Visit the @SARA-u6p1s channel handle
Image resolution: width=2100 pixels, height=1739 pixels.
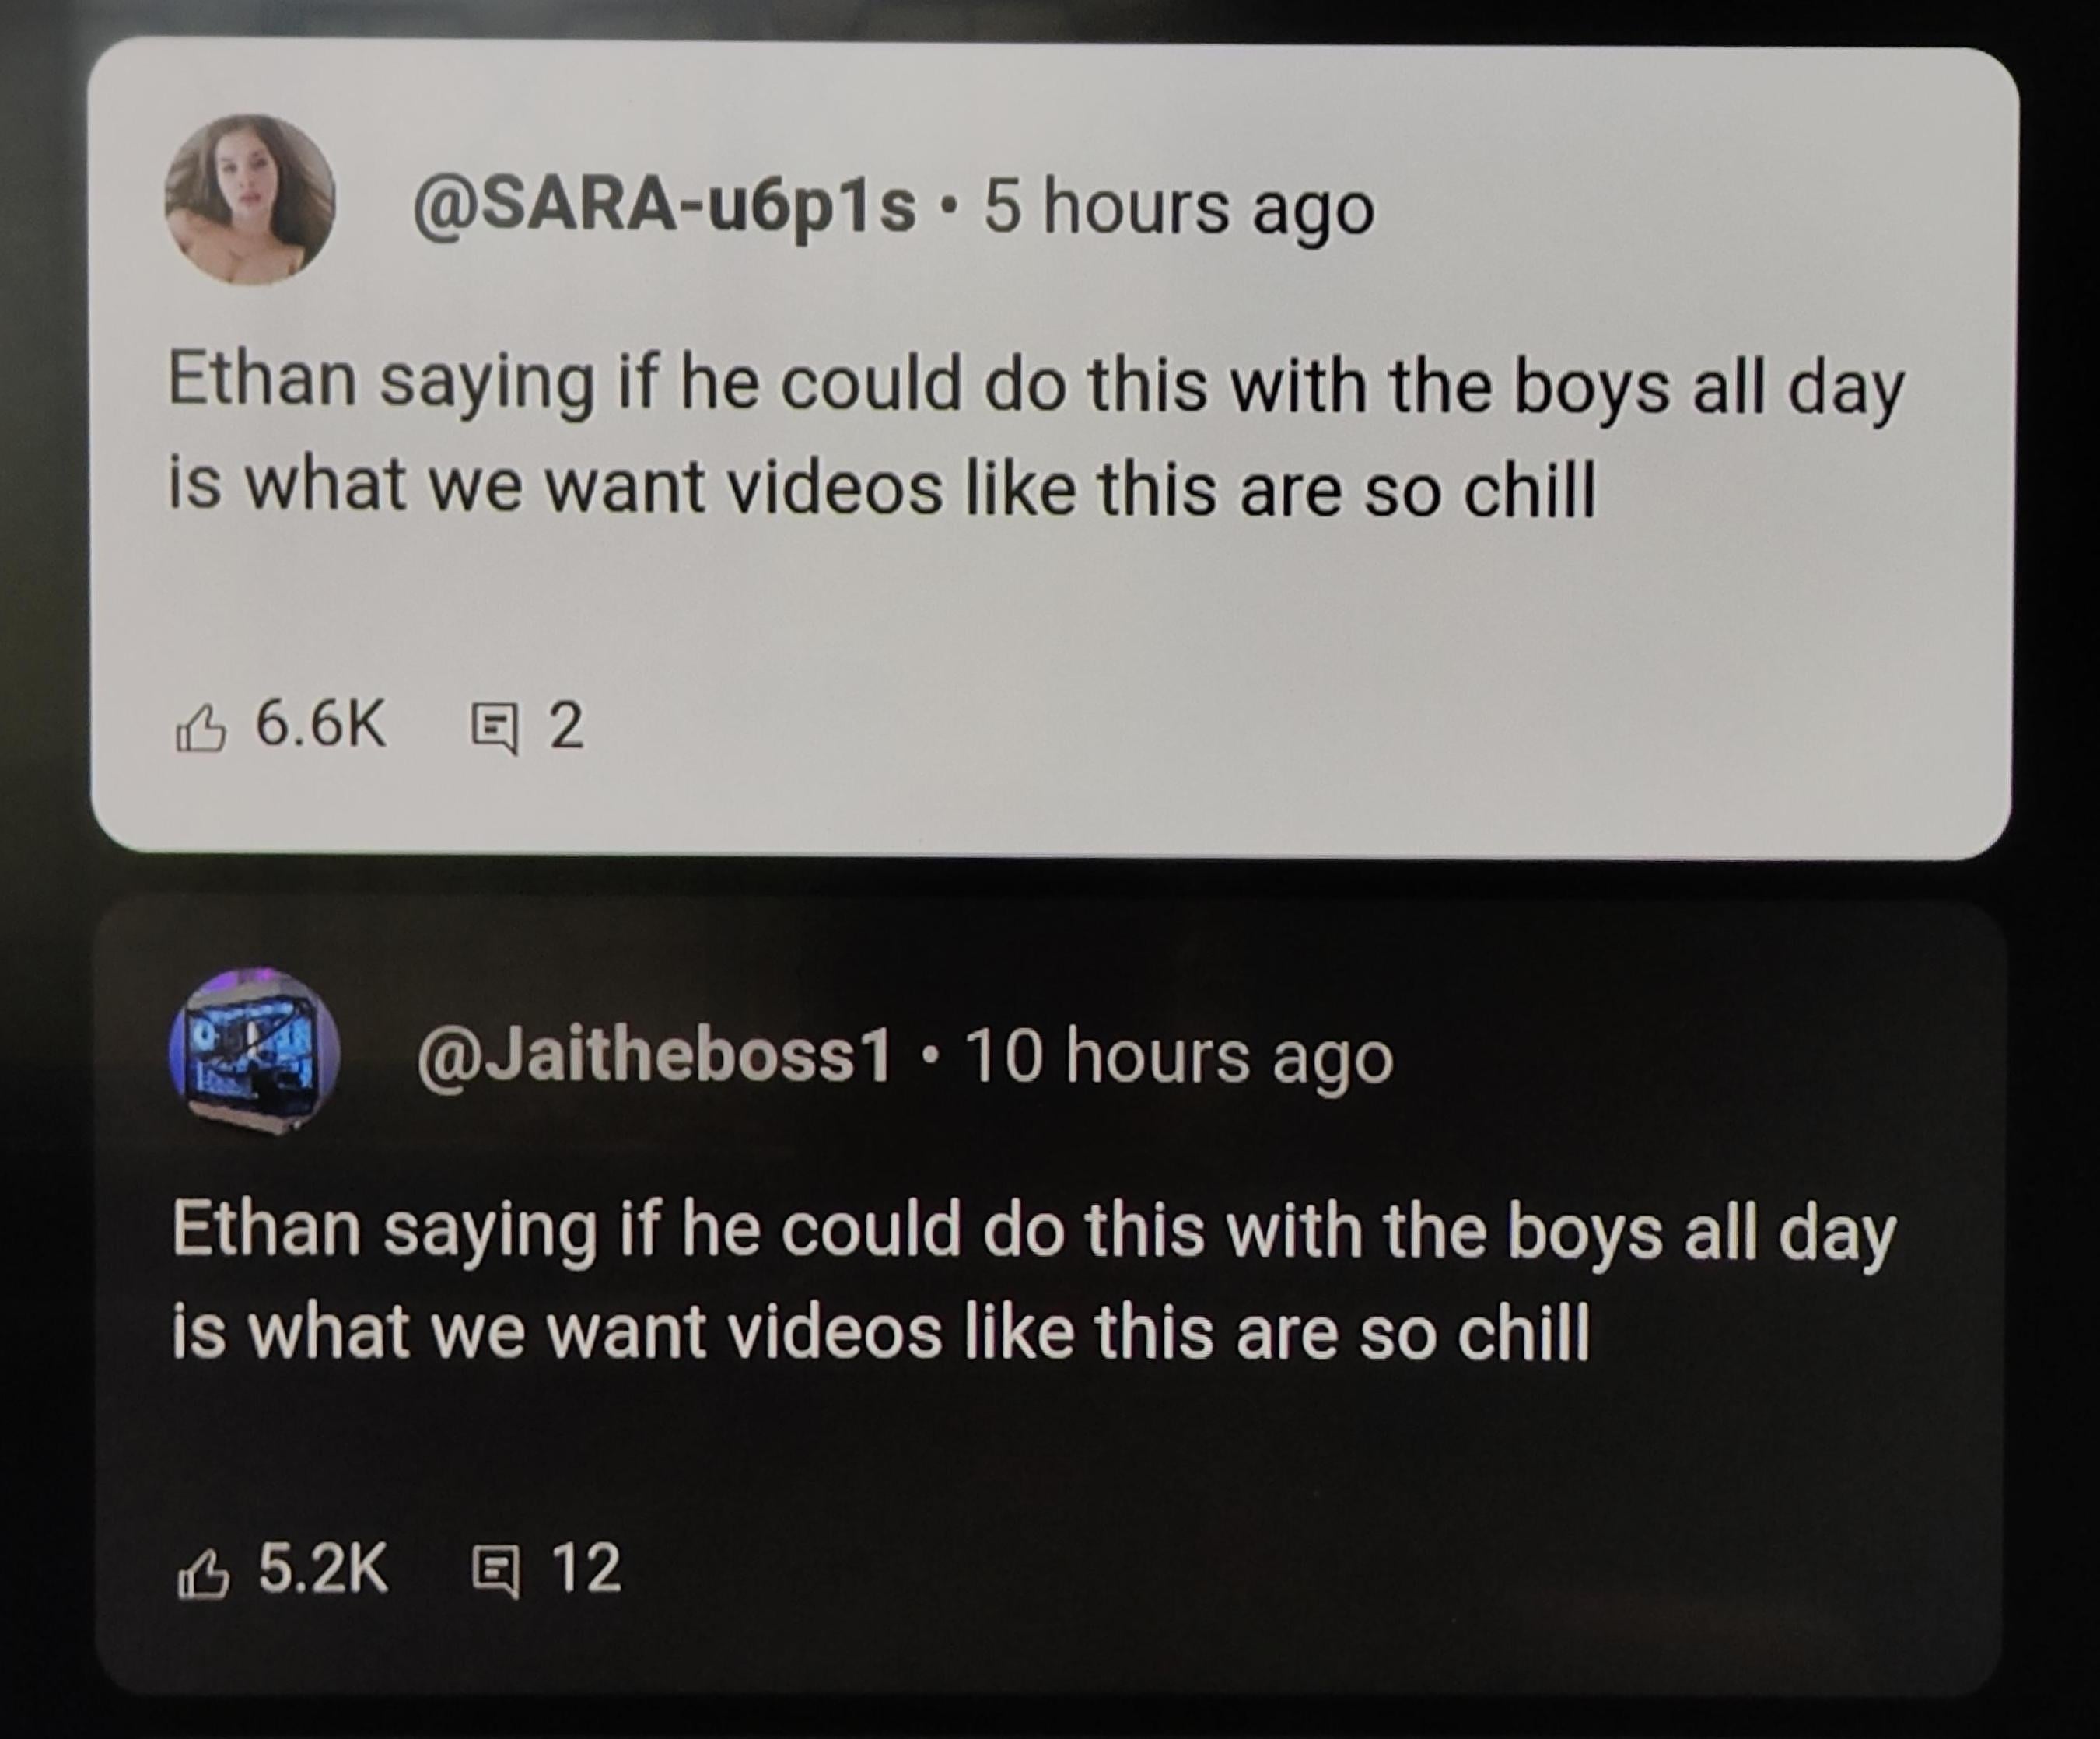(664, 209)
